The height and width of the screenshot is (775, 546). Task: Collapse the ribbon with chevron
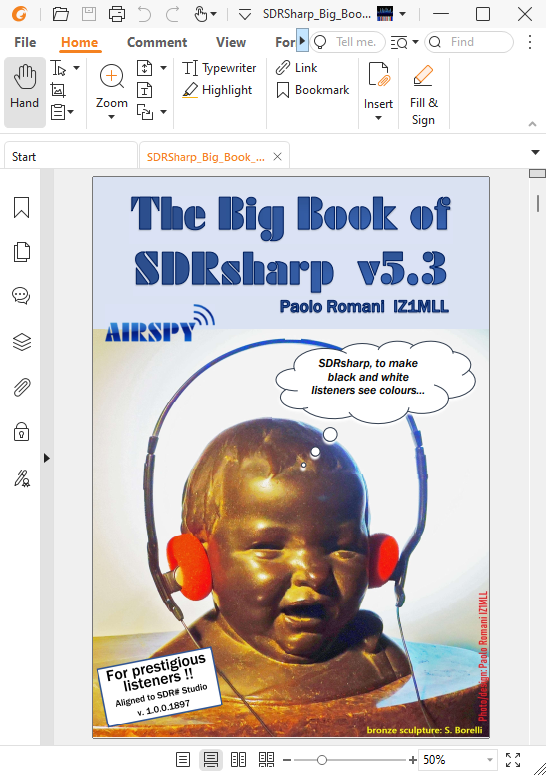click(532, 124)
